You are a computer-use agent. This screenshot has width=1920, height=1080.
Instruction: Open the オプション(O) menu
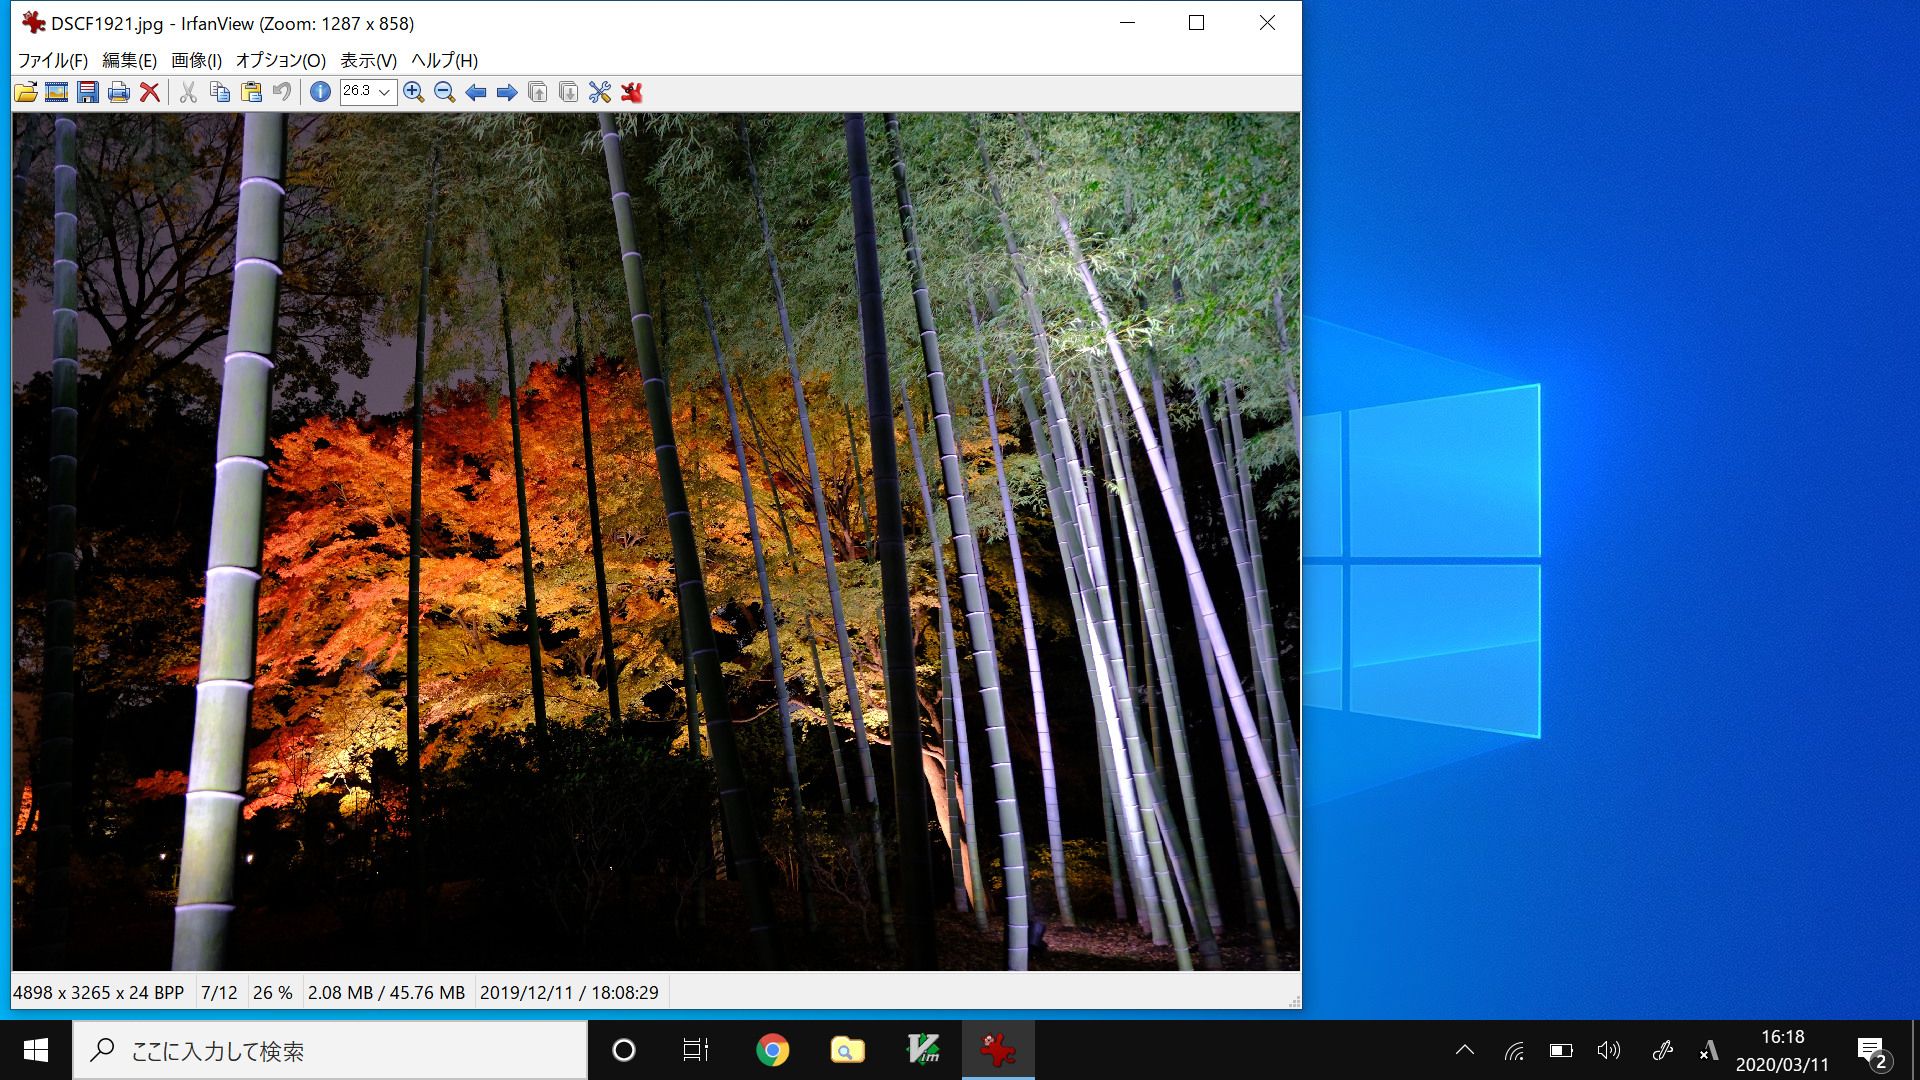pyautogui.click(x=281, y=60)
